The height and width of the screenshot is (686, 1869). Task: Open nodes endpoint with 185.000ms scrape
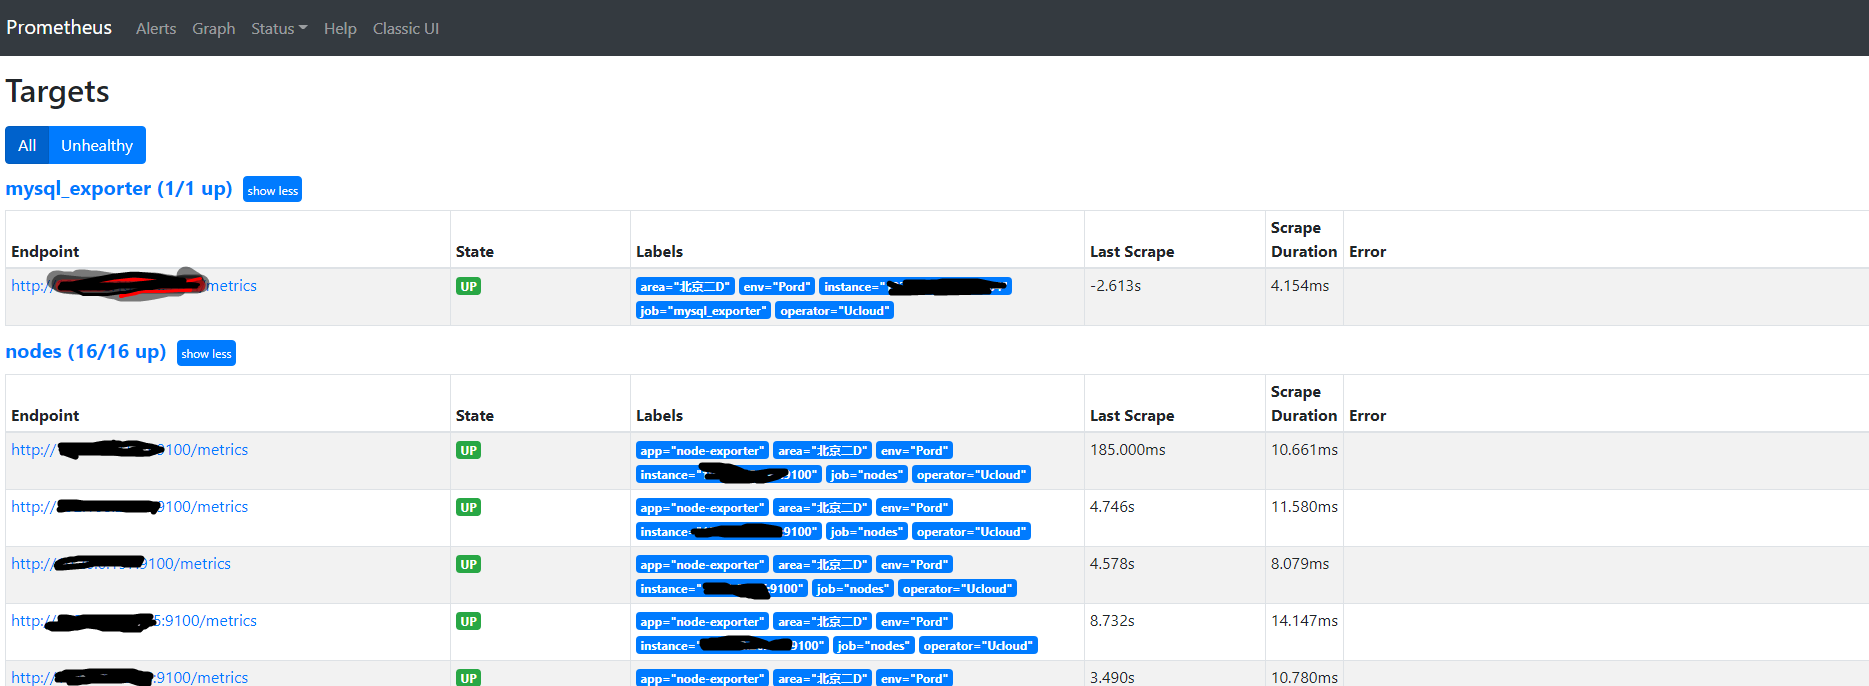click(130, 450)
